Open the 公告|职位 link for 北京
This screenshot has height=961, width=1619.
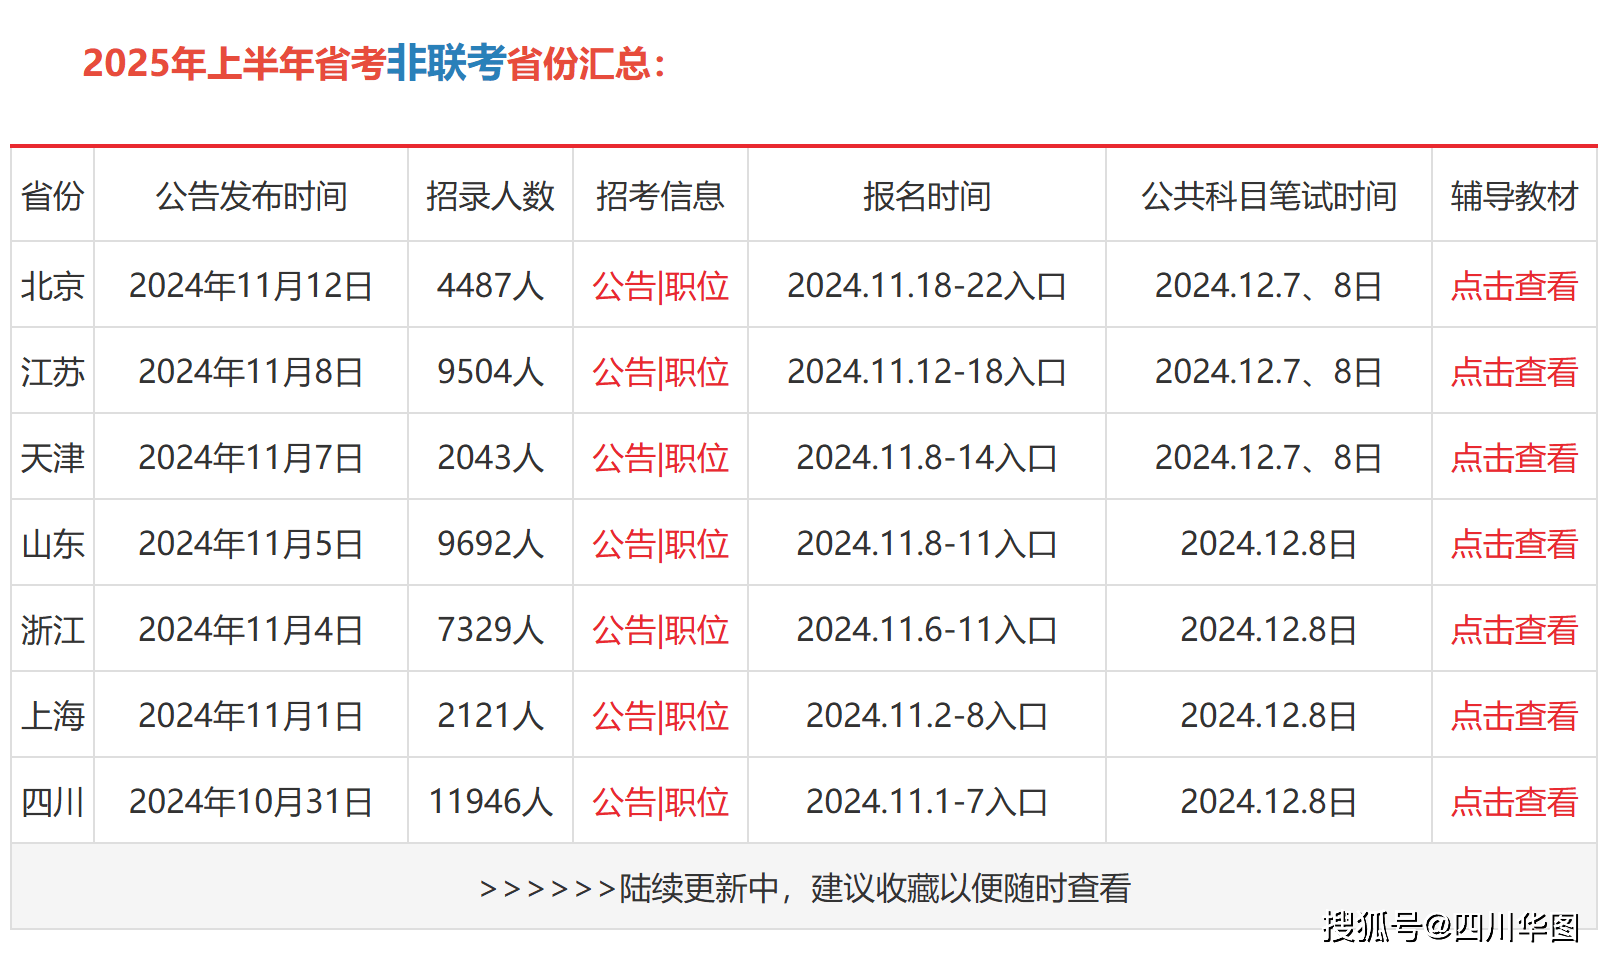point(660,286)
